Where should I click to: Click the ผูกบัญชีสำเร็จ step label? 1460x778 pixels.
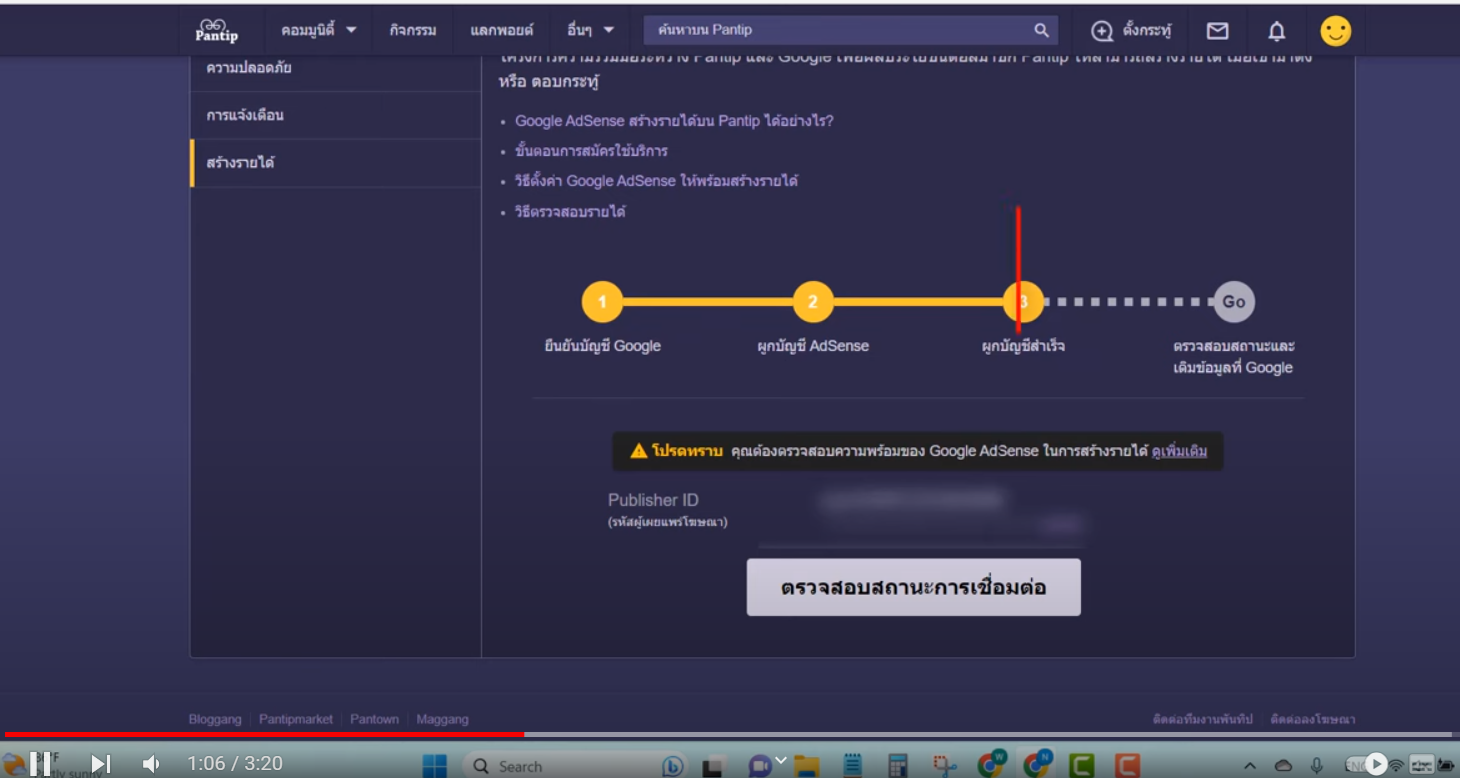1023,346
